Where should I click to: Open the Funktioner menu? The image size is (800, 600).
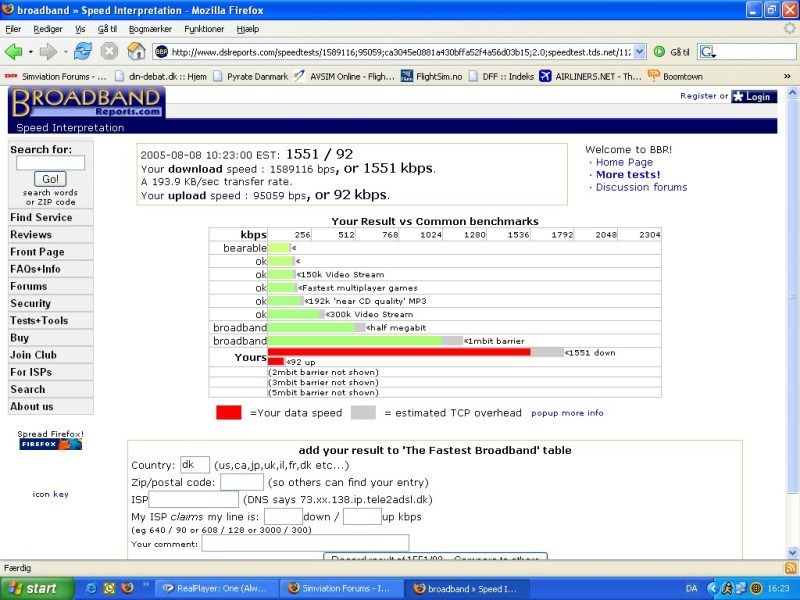204,29
